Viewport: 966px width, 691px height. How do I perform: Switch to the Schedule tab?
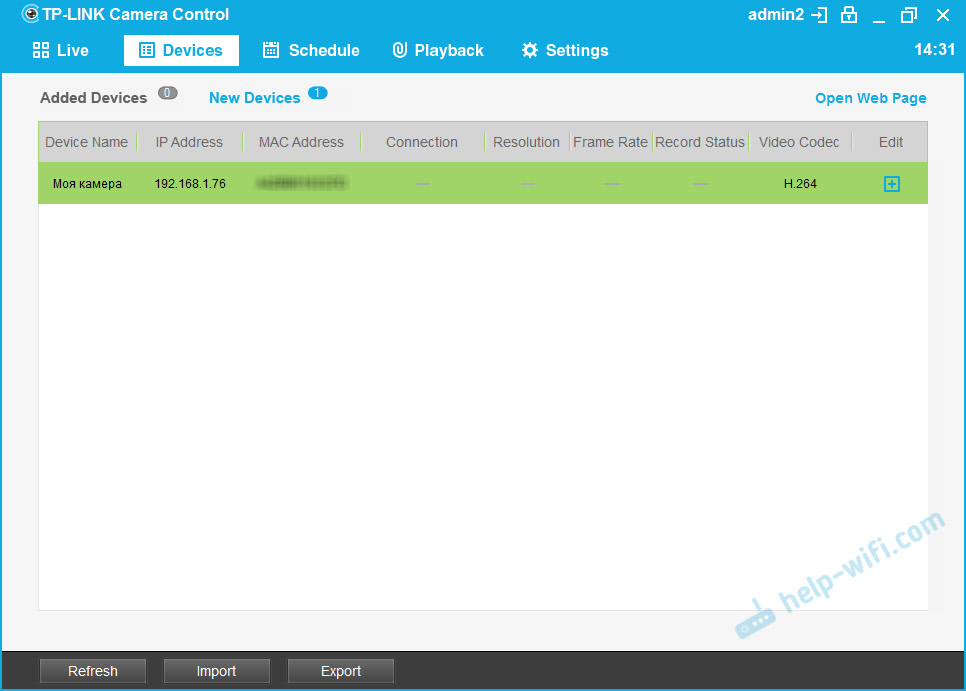pos(310,50)
